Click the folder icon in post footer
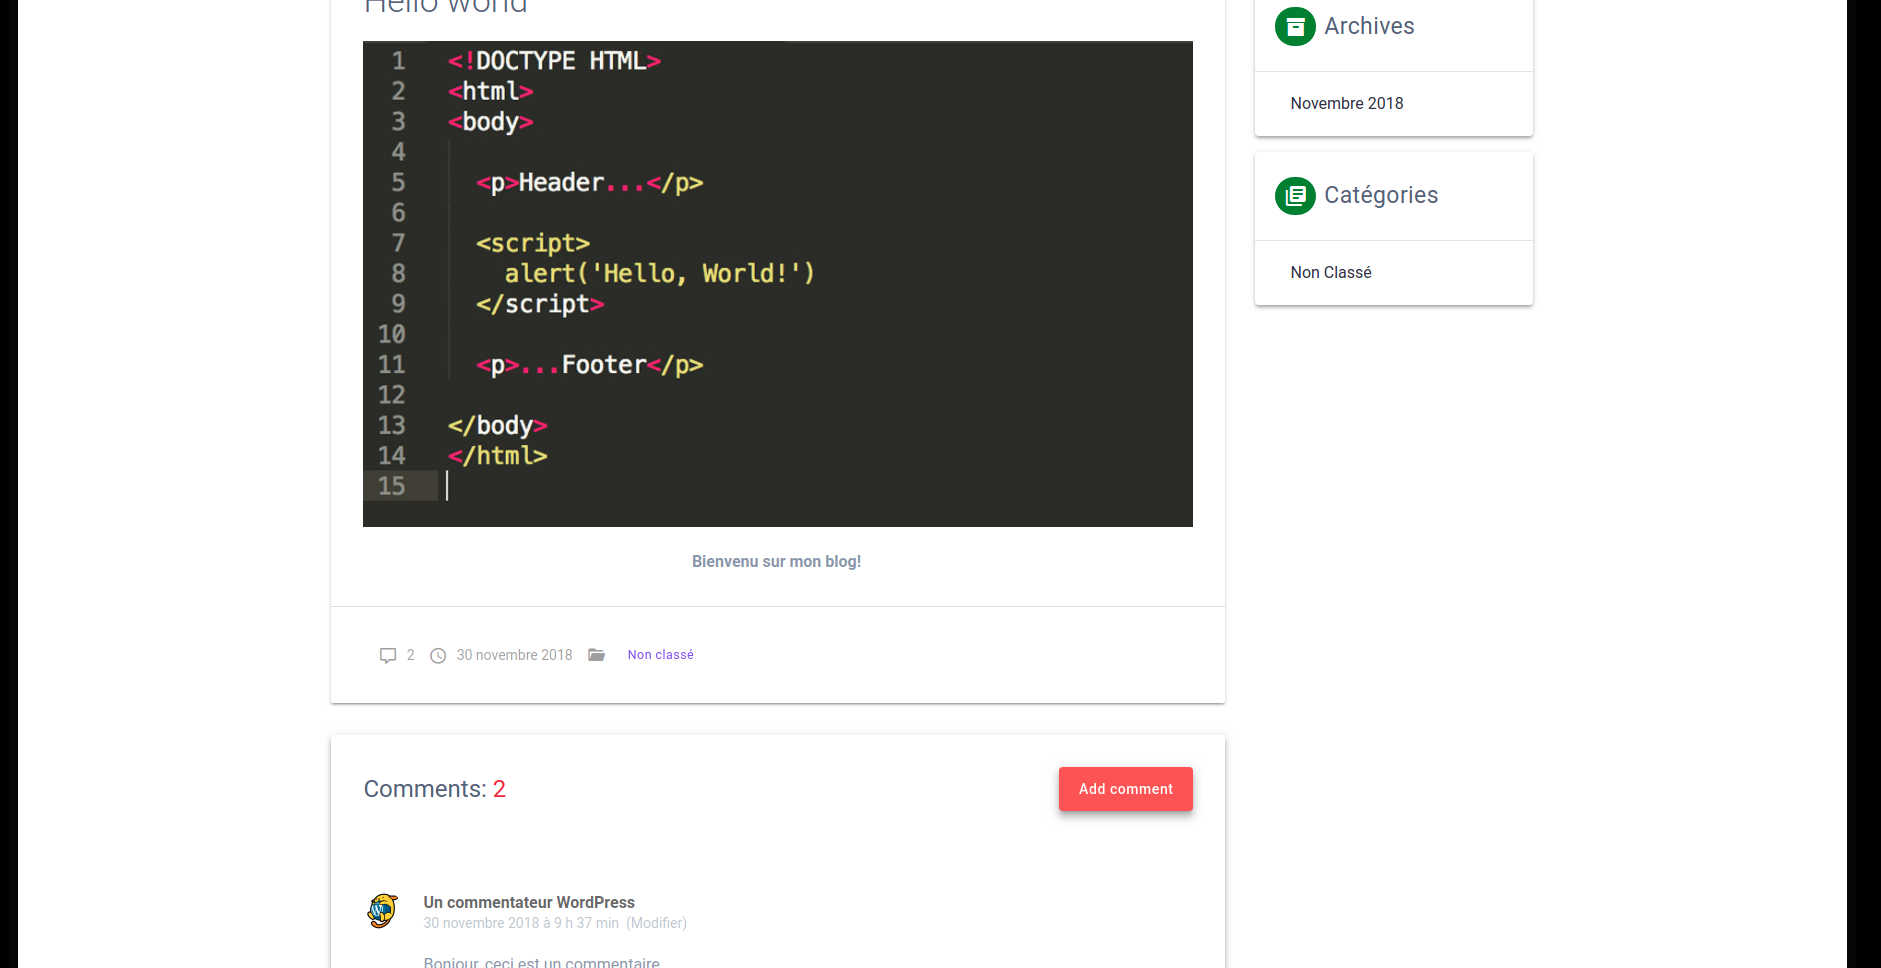The image size is (1881, 968). click(597, 655)
